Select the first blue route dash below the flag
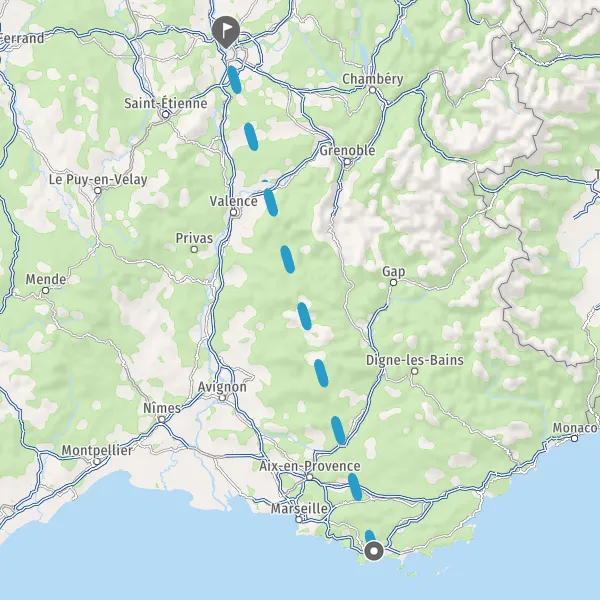The height and width of the screenshot is (600, 600). (234, 80)
